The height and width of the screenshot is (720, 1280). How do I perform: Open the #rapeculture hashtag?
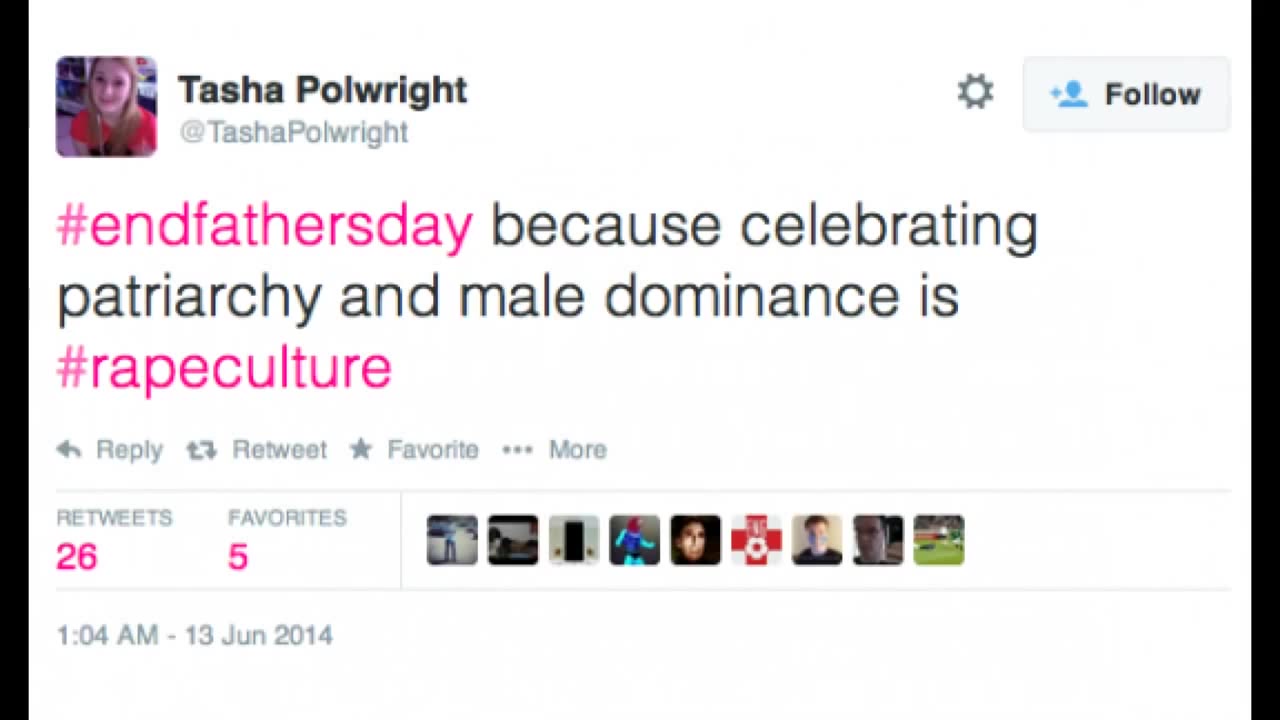224,367
